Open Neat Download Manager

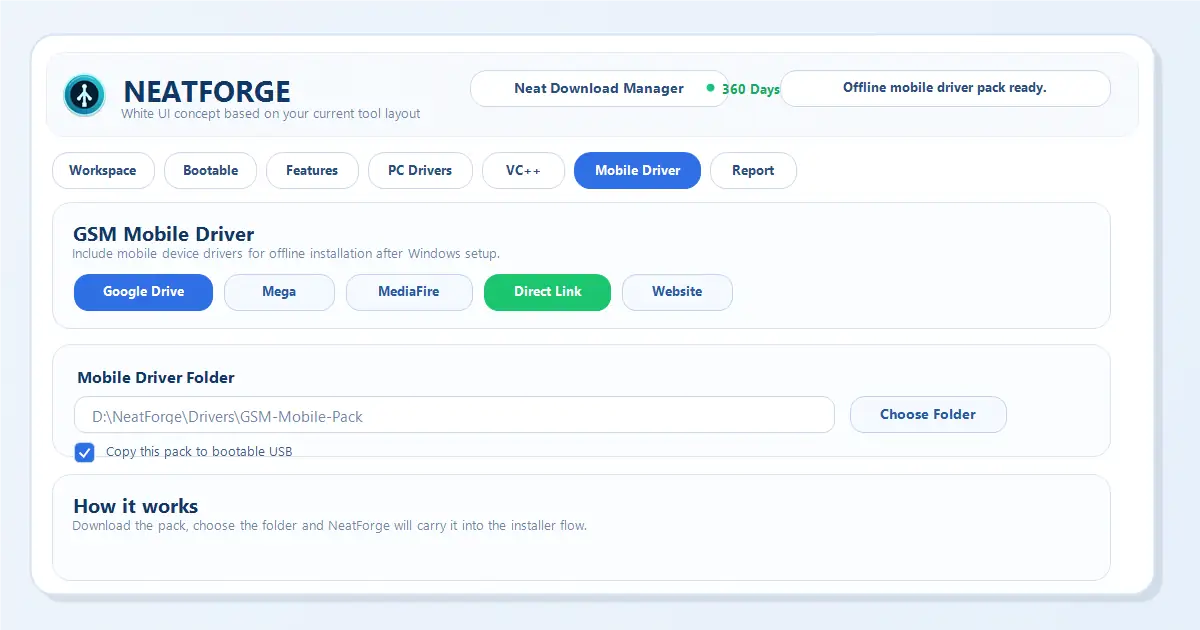[x=598, y=88]
